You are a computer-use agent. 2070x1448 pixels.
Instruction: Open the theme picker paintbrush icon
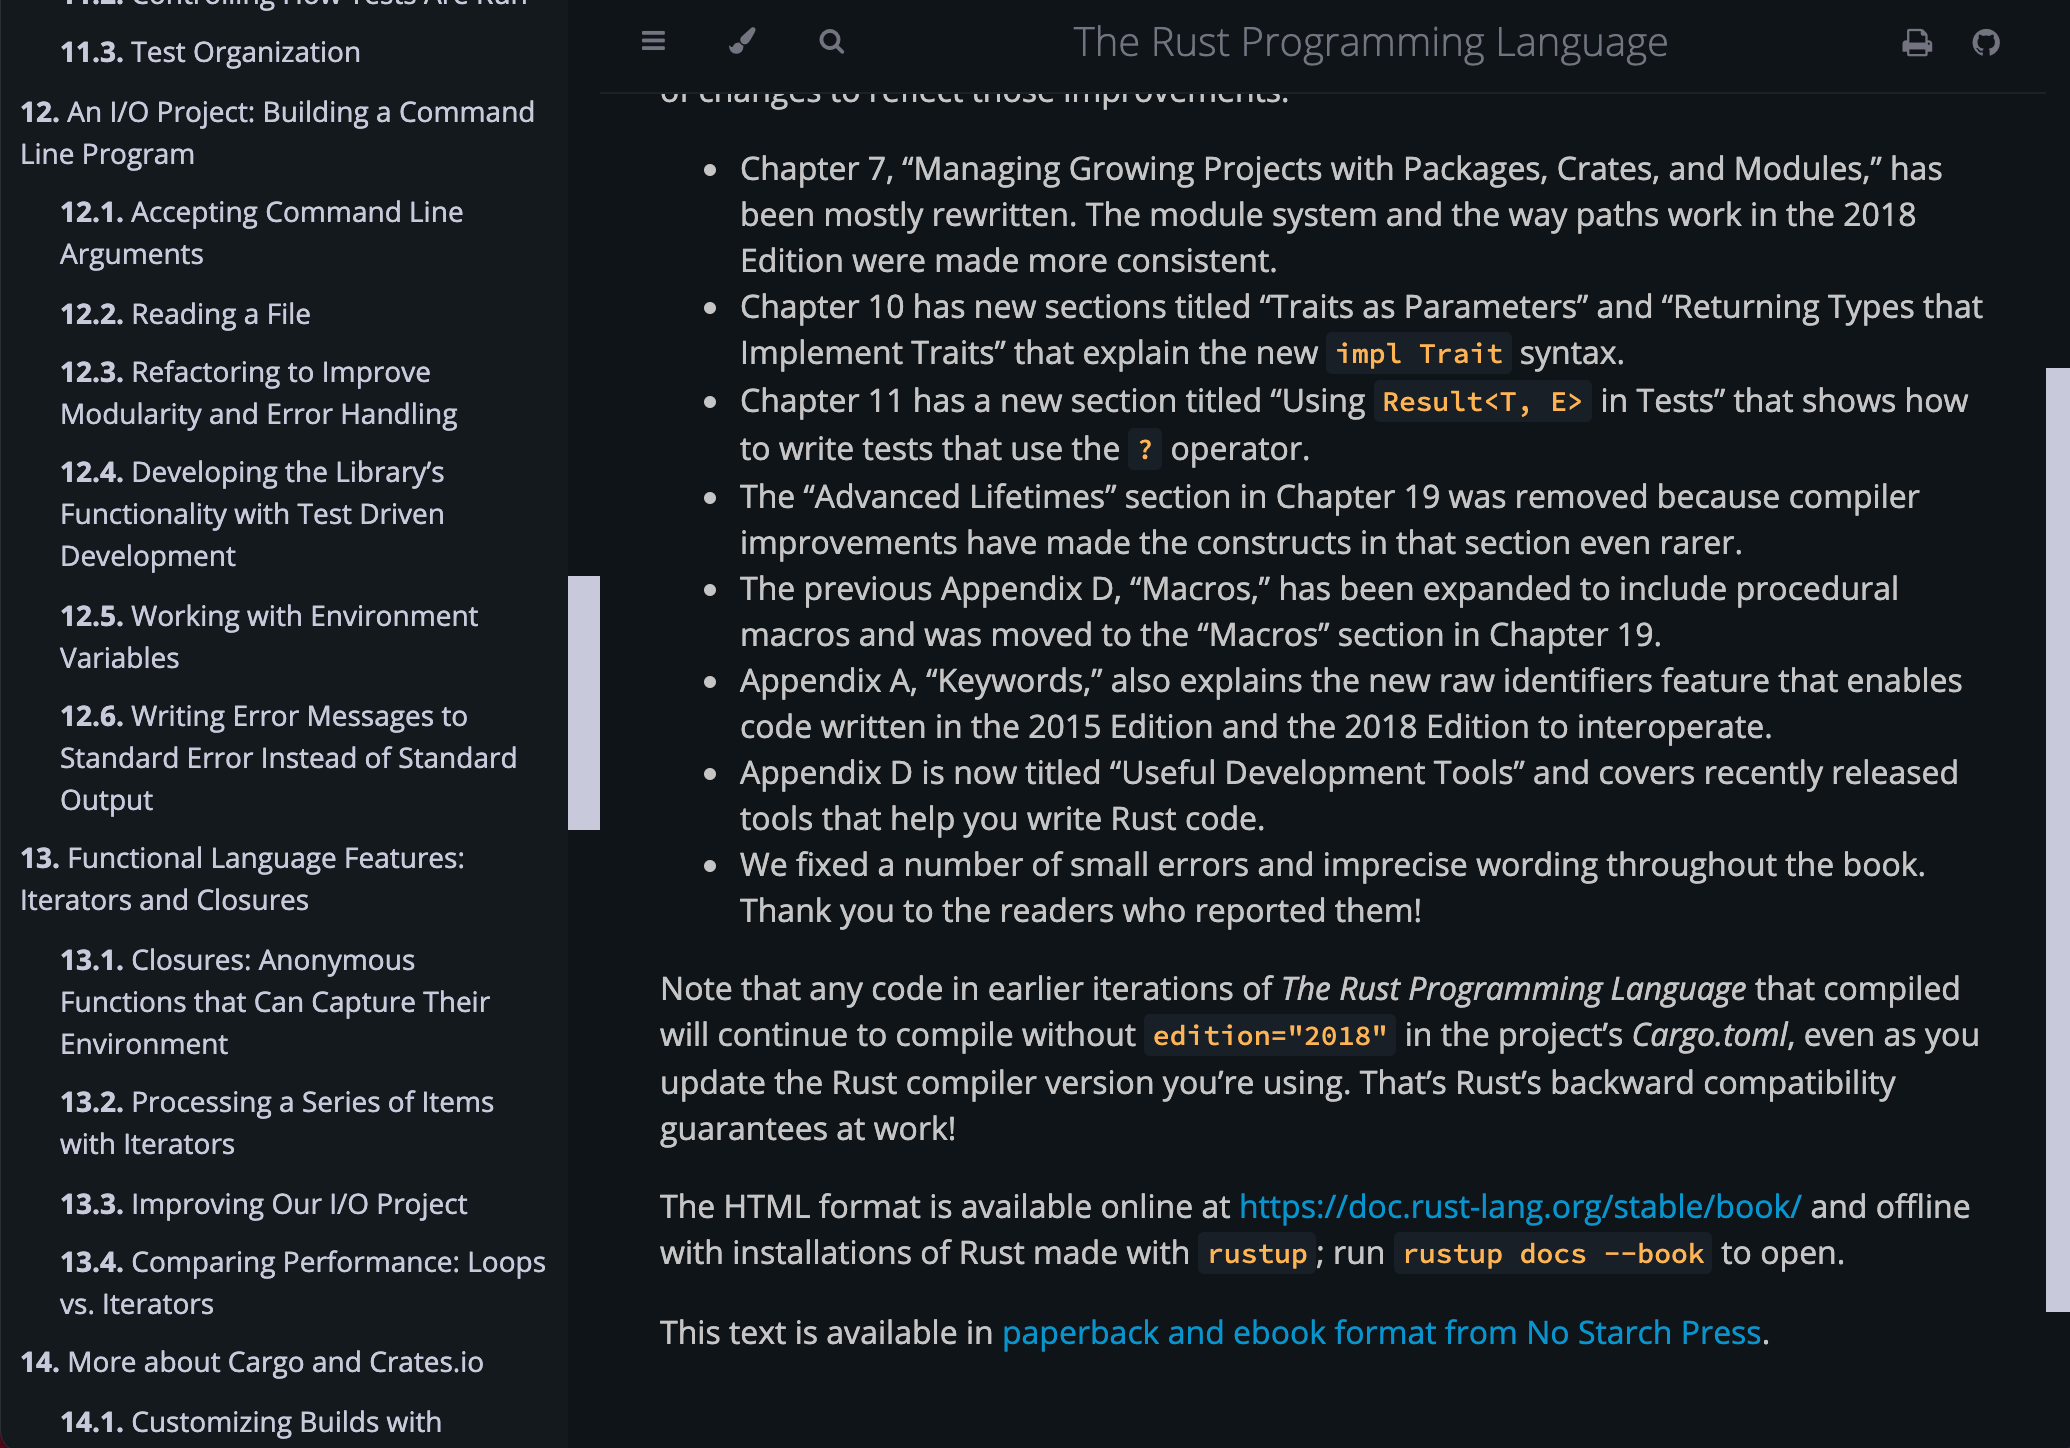click(x=741, y=41)
